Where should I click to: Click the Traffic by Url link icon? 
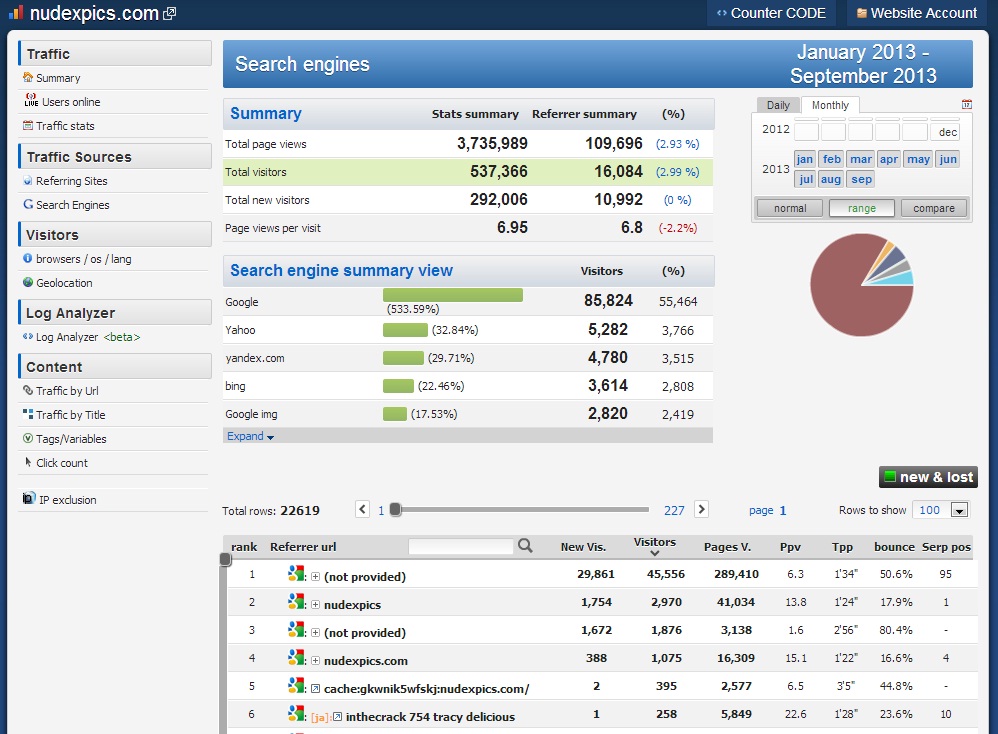pyautogui.click(x=28, y=390)
